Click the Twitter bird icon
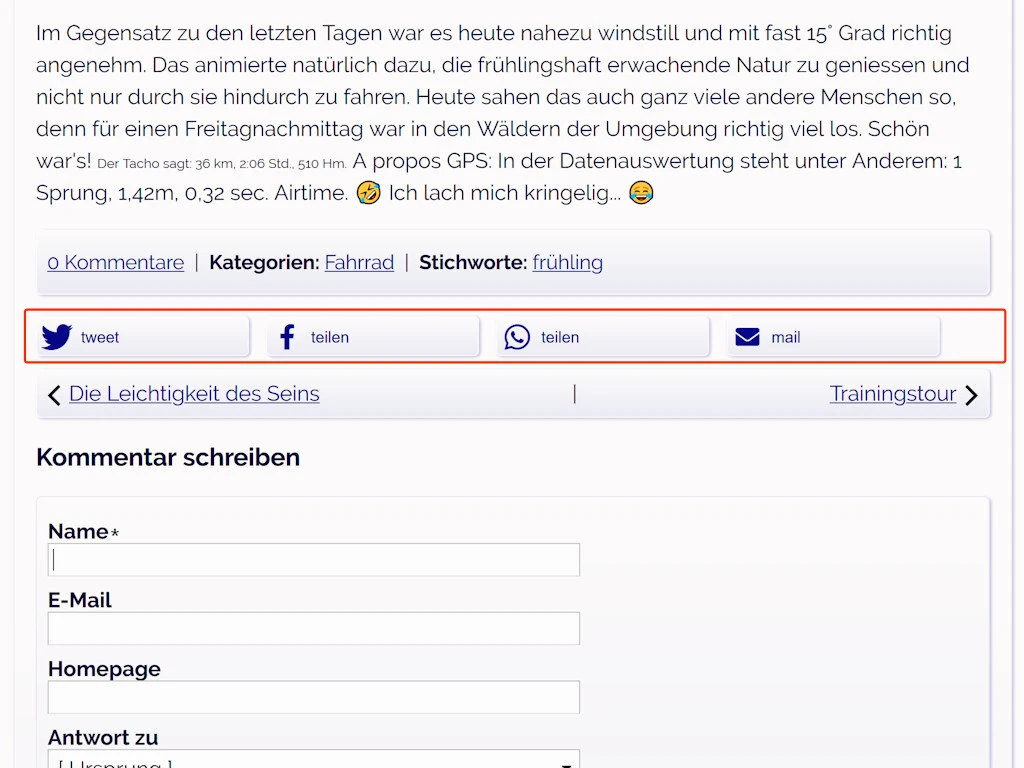1024x768 pixels. click(x=57, y=337)
